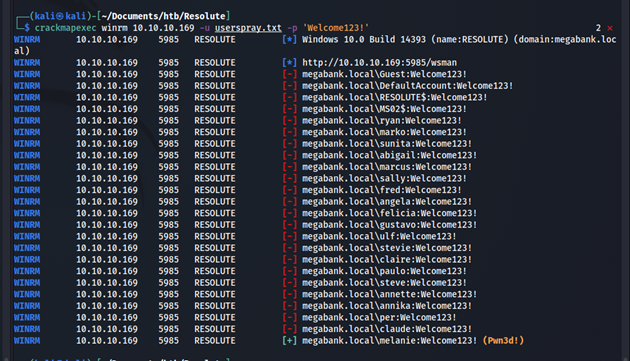Click the 'Welcome123!' password argument
The height and width of the screenshot is (361, 630).
coord(336,28)
